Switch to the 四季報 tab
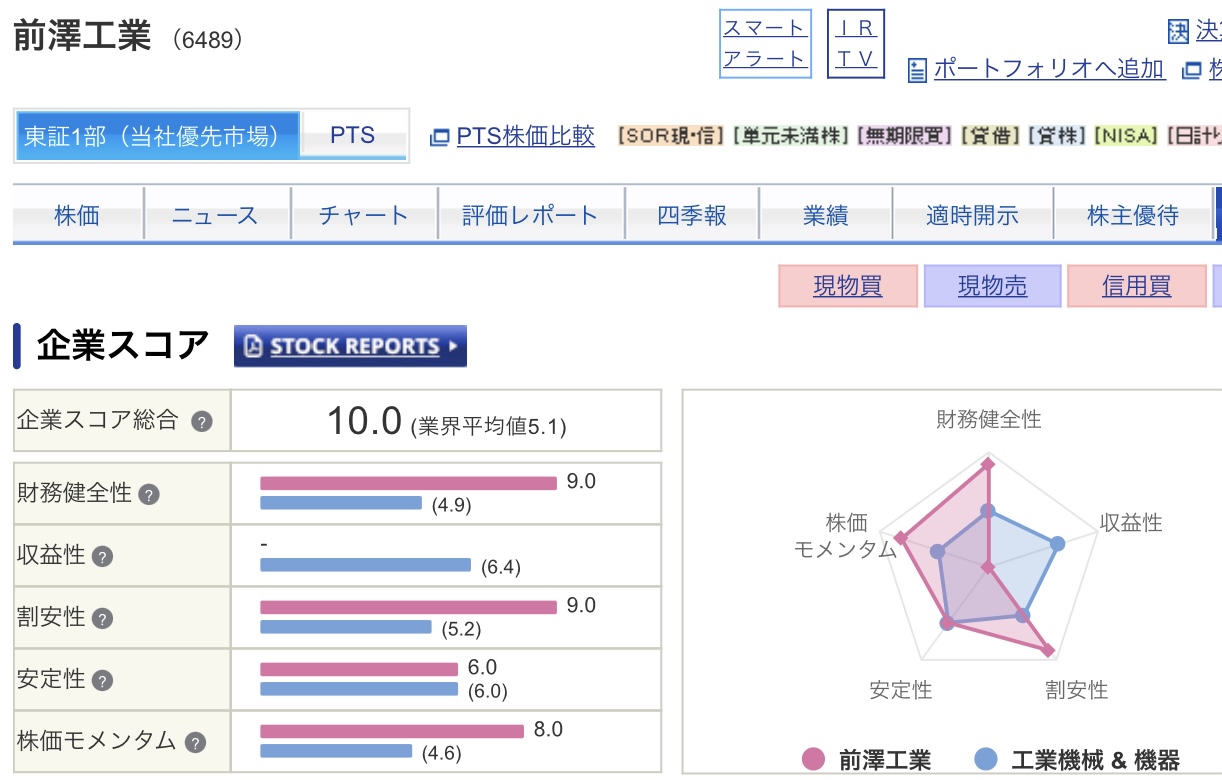 (x=692, y=215)
